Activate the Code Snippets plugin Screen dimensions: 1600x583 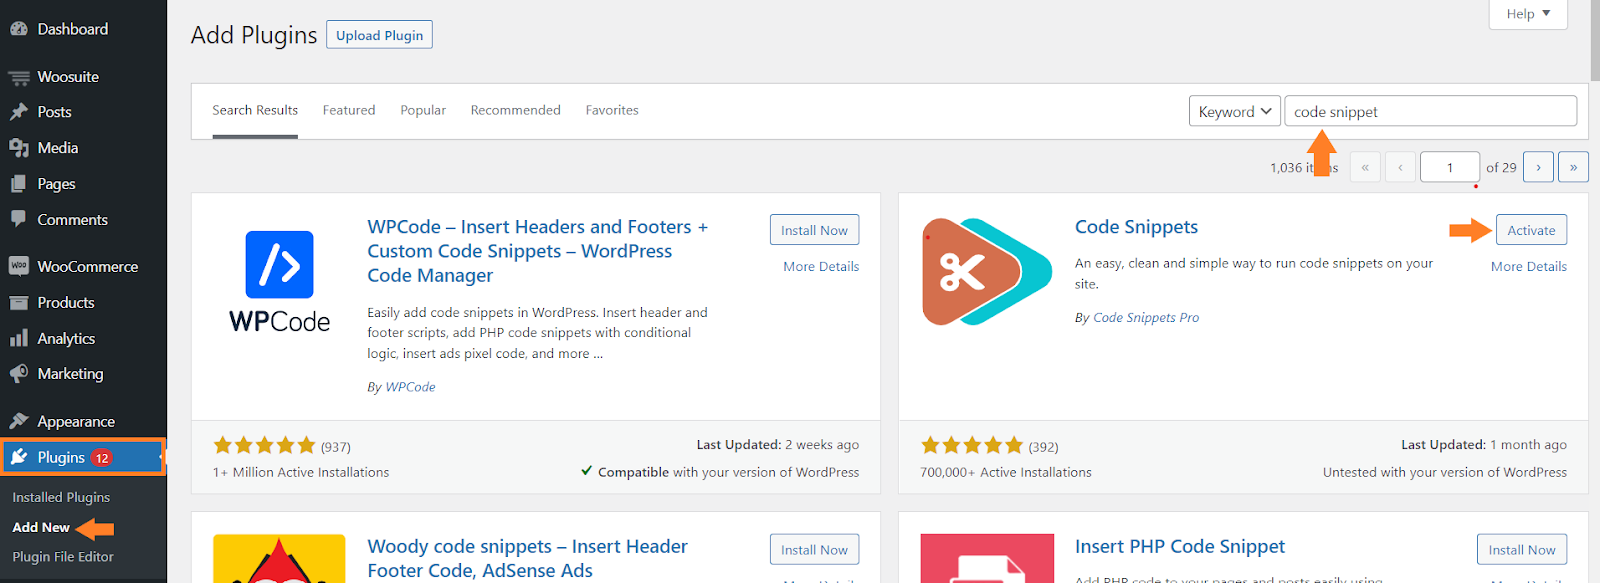tap(1531, 230)
